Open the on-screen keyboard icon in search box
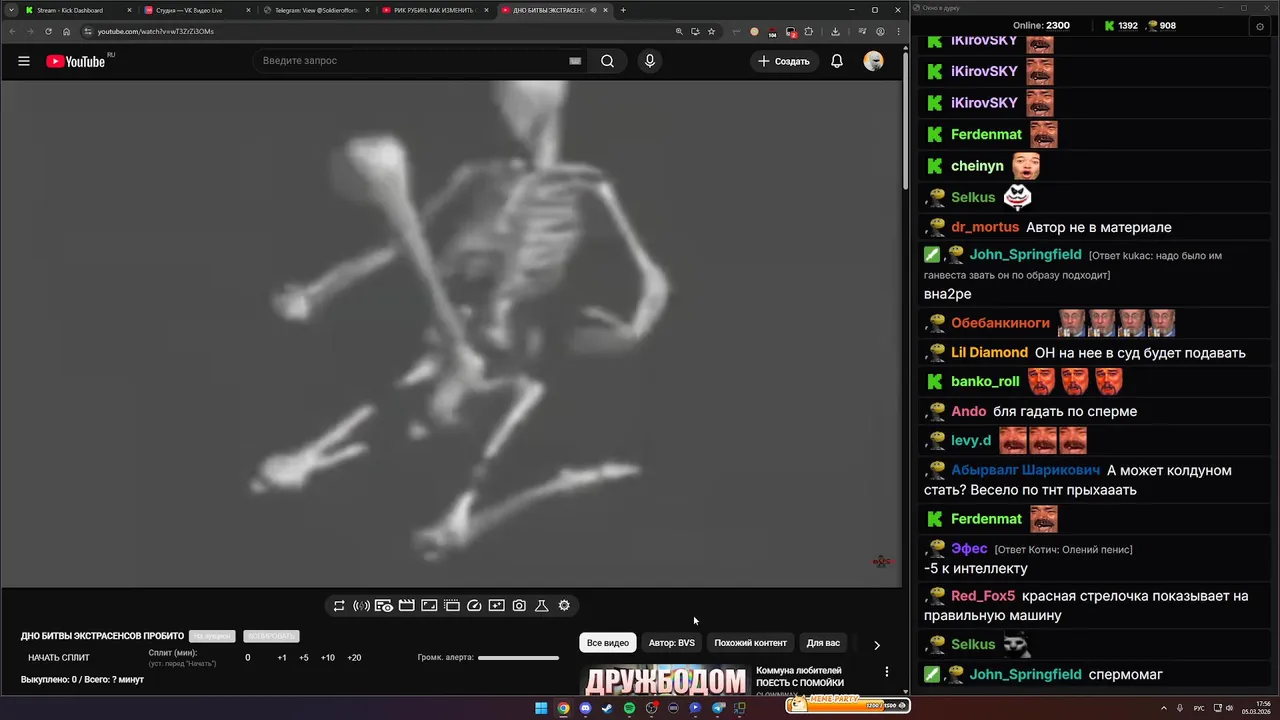Viewport: 1280px width, 720px height. [575, 61]
